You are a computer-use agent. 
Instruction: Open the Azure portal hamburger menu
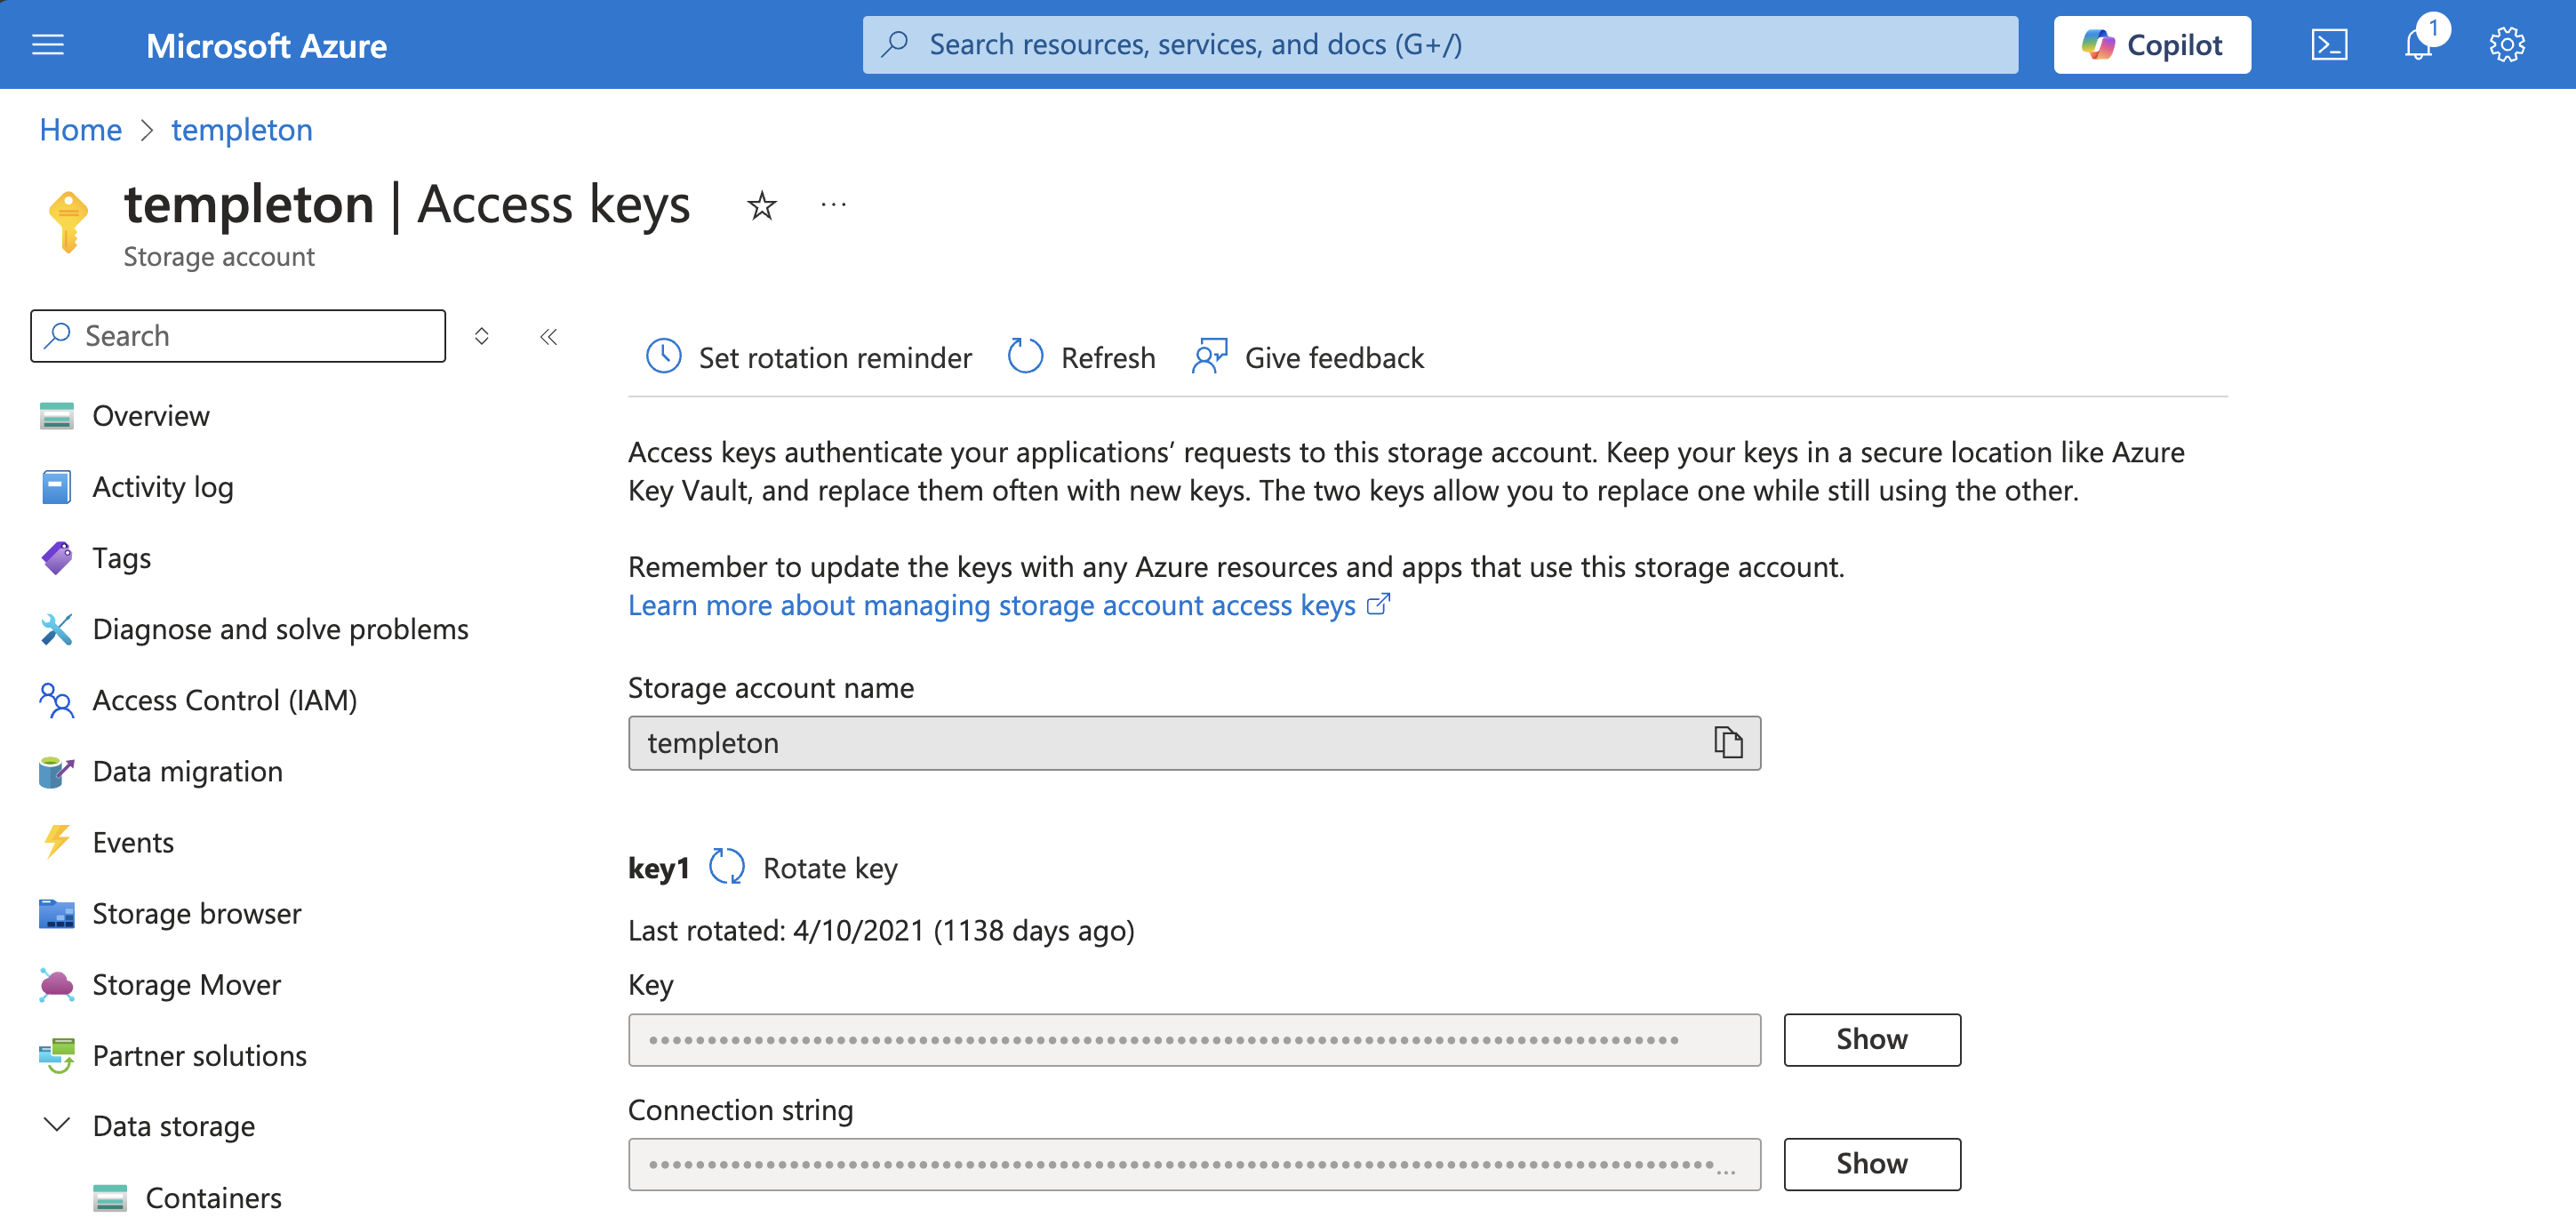point(48,45)
